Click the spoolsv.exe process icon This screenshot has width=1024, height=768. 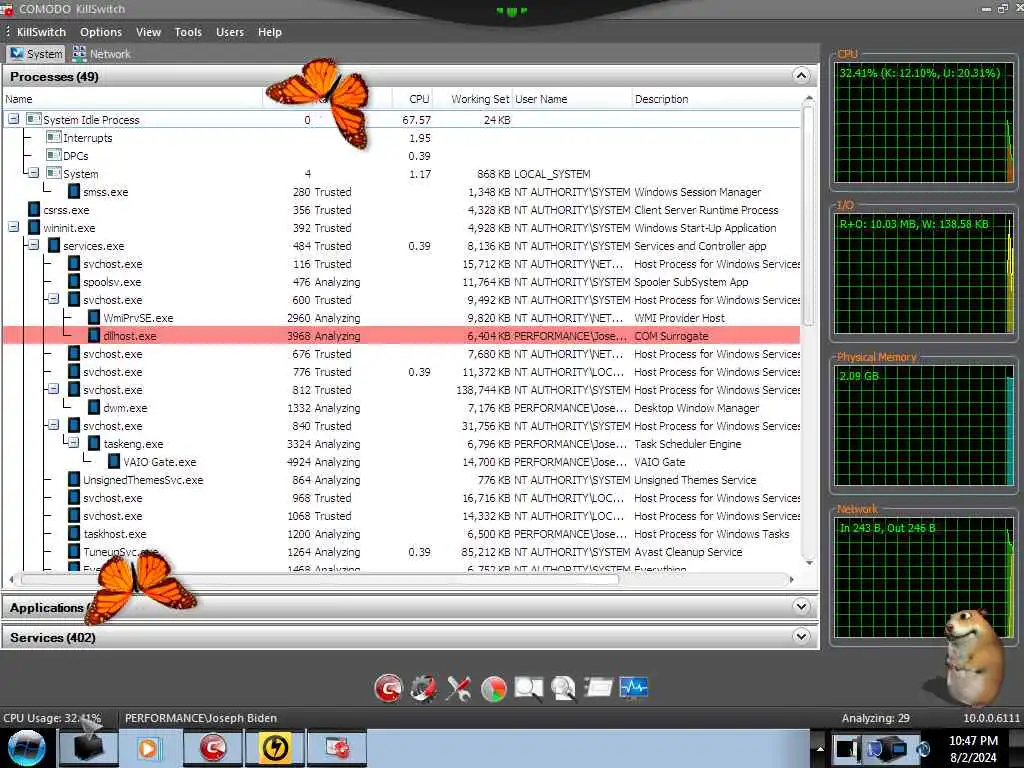point(74,282)
